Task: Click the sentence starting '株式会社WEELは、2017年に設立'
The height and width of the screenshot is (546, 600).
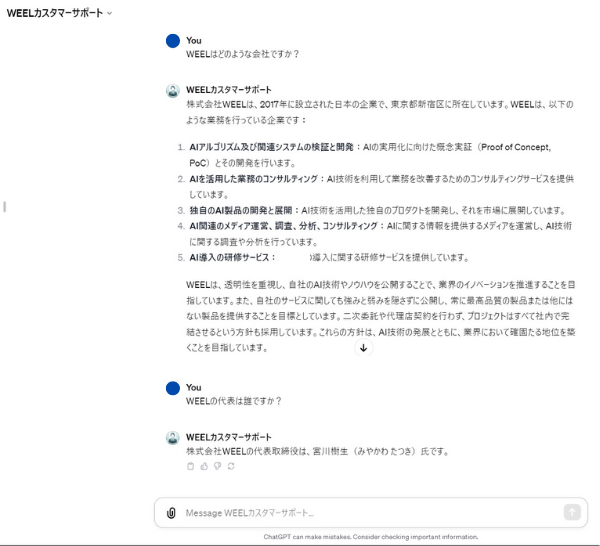Action: tap(380, 112)
